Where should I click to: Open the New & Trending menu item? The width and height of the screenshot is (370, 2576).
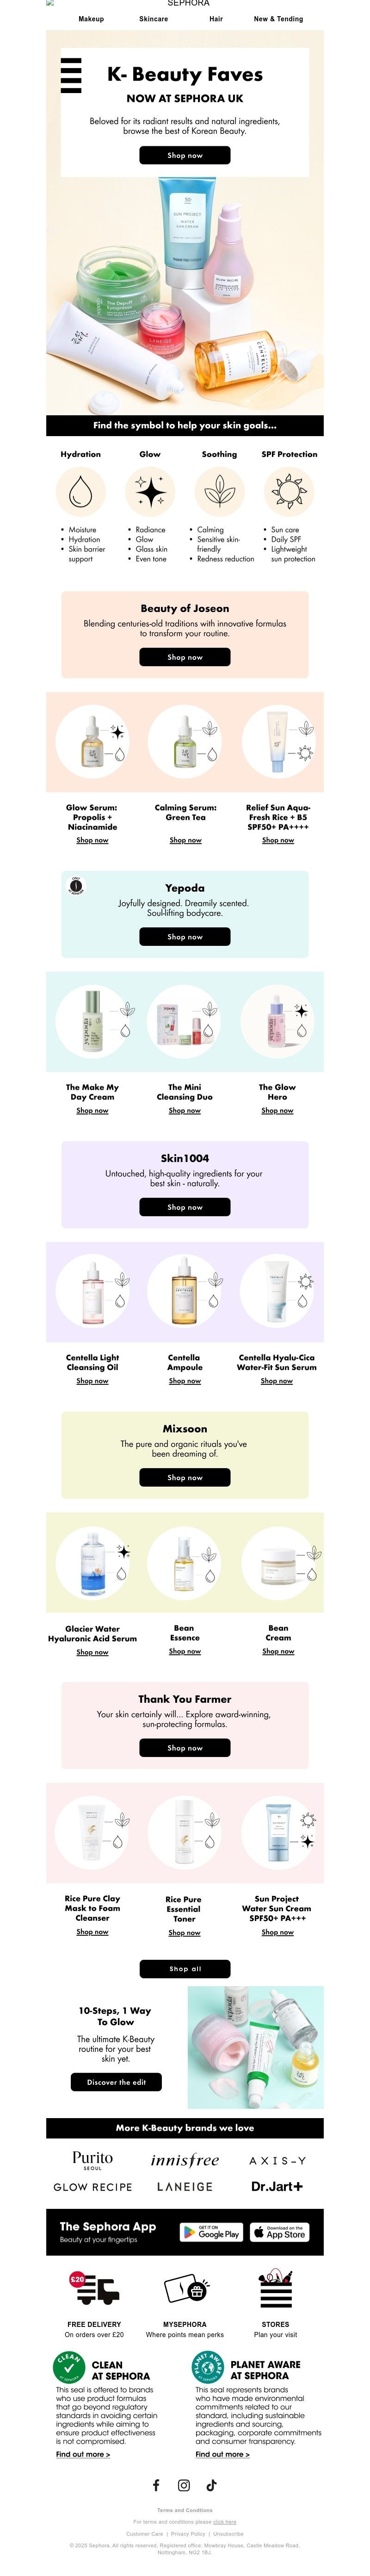pos(278,19)
